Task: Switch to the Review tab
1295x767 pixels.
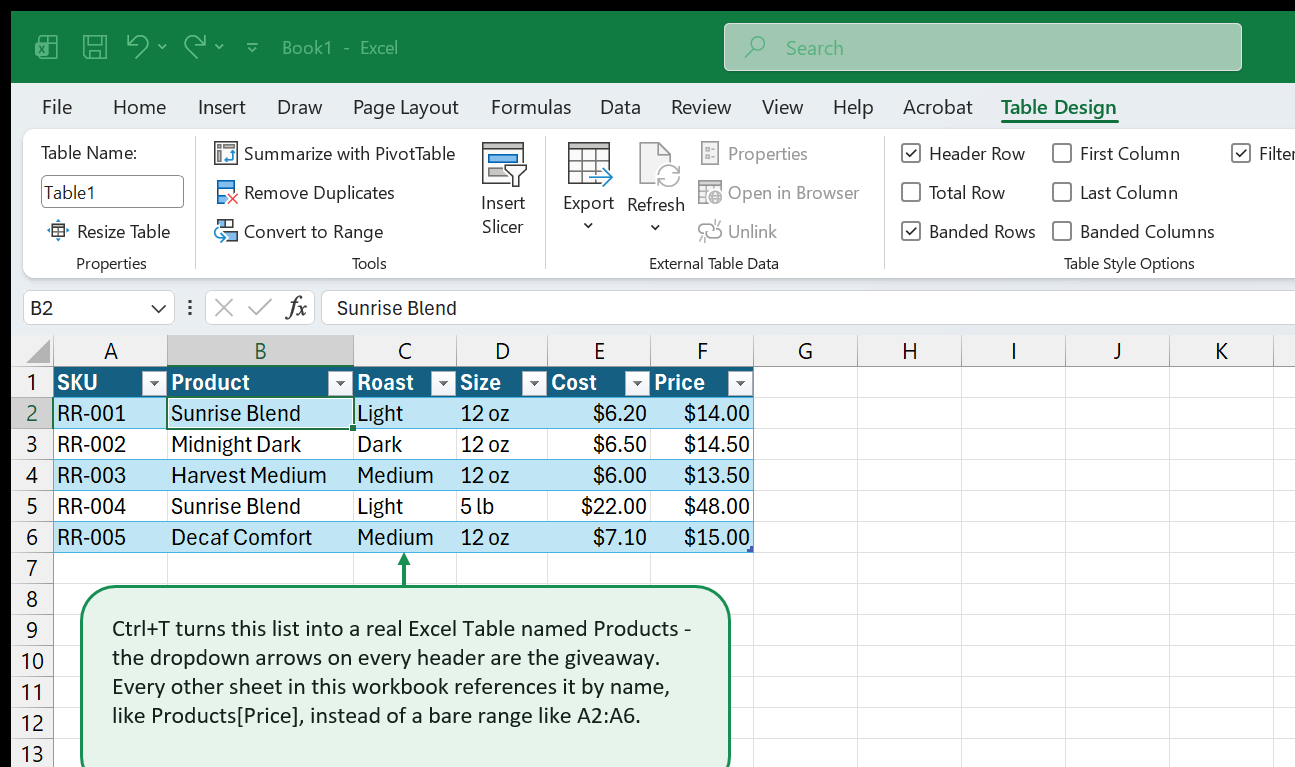Action: pyautogui.click(x=701, y=107)
